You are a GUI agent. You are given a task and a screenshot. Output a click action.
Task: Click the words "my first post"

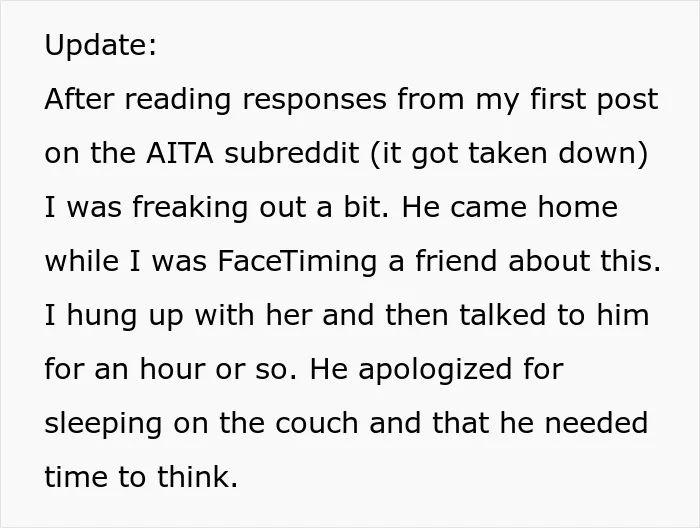567,100
